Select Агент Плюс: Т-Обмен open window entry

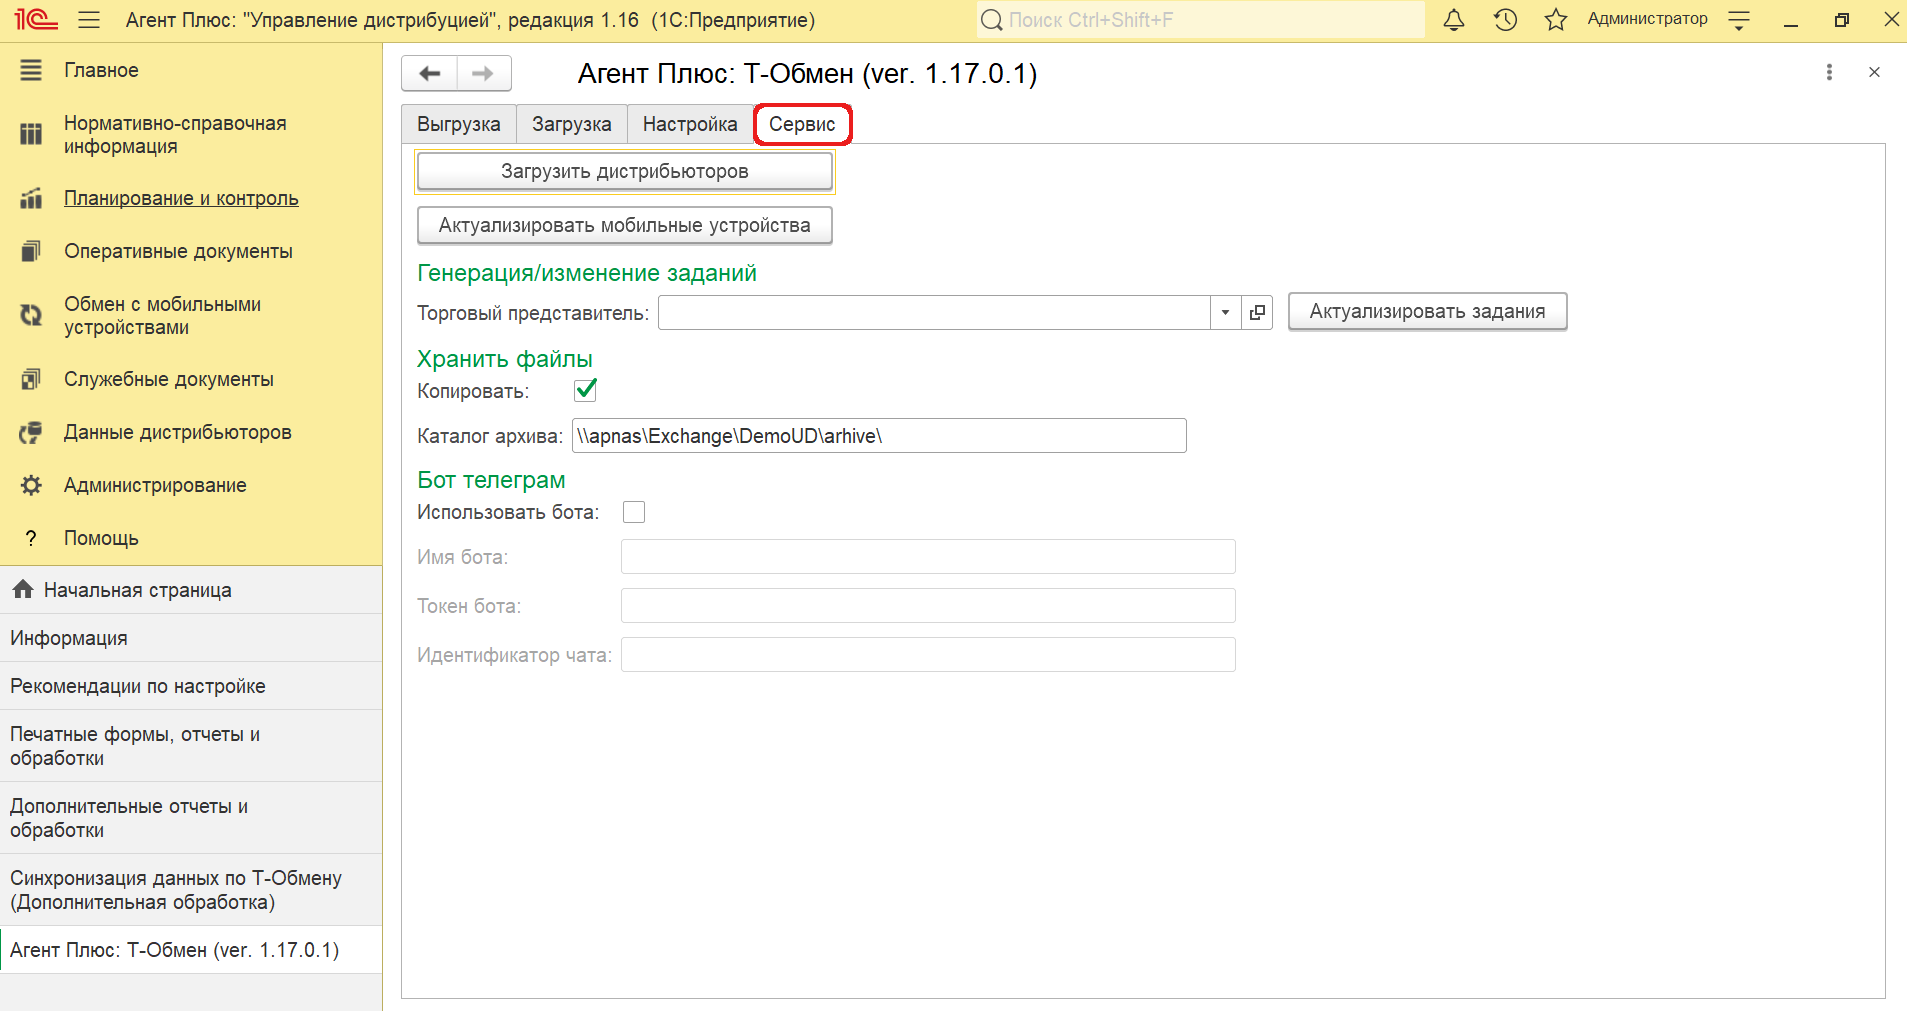click(x=191, y=950)
